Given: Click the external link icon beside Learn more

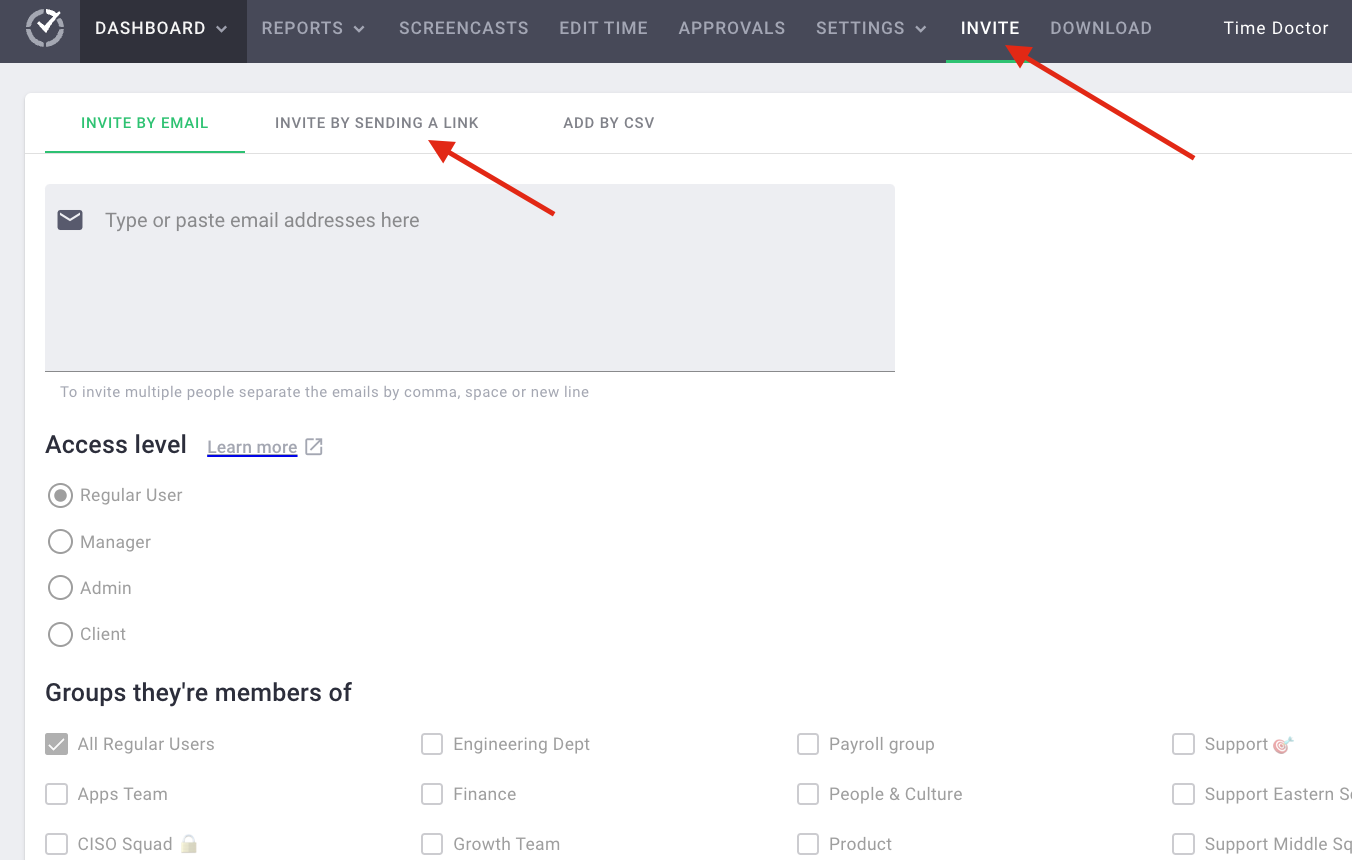Looking at the screenshot, I should (x=314, y=446).
